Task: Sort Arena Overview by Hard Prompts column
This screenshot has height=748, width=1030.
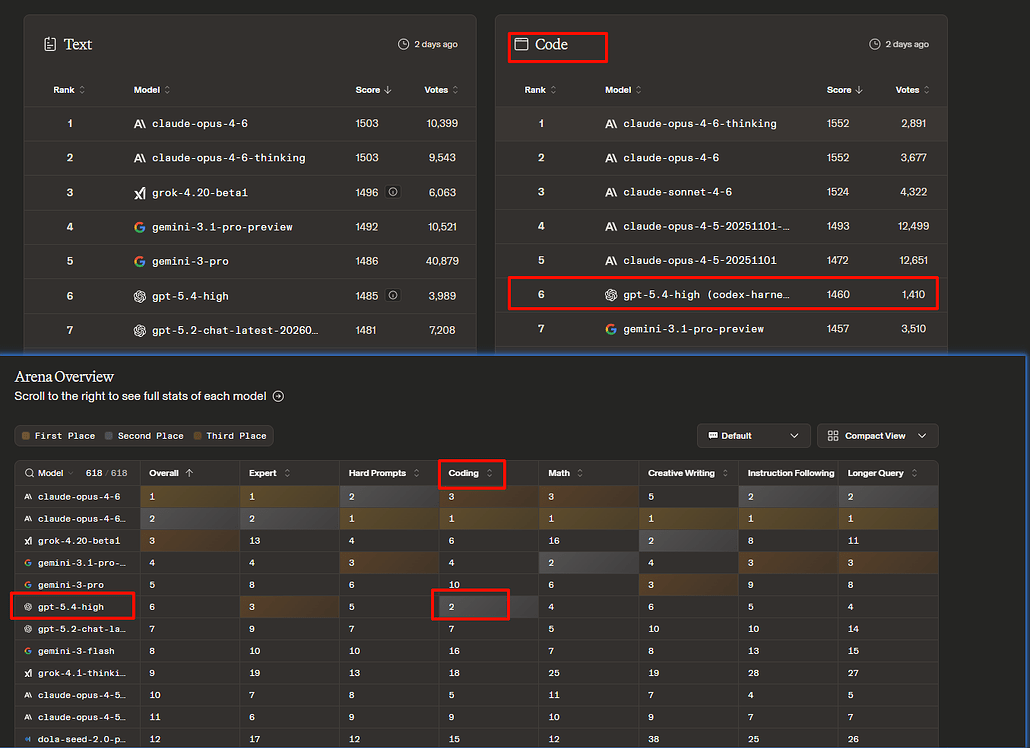Action: pyautogui.click(x=384, y=473)
